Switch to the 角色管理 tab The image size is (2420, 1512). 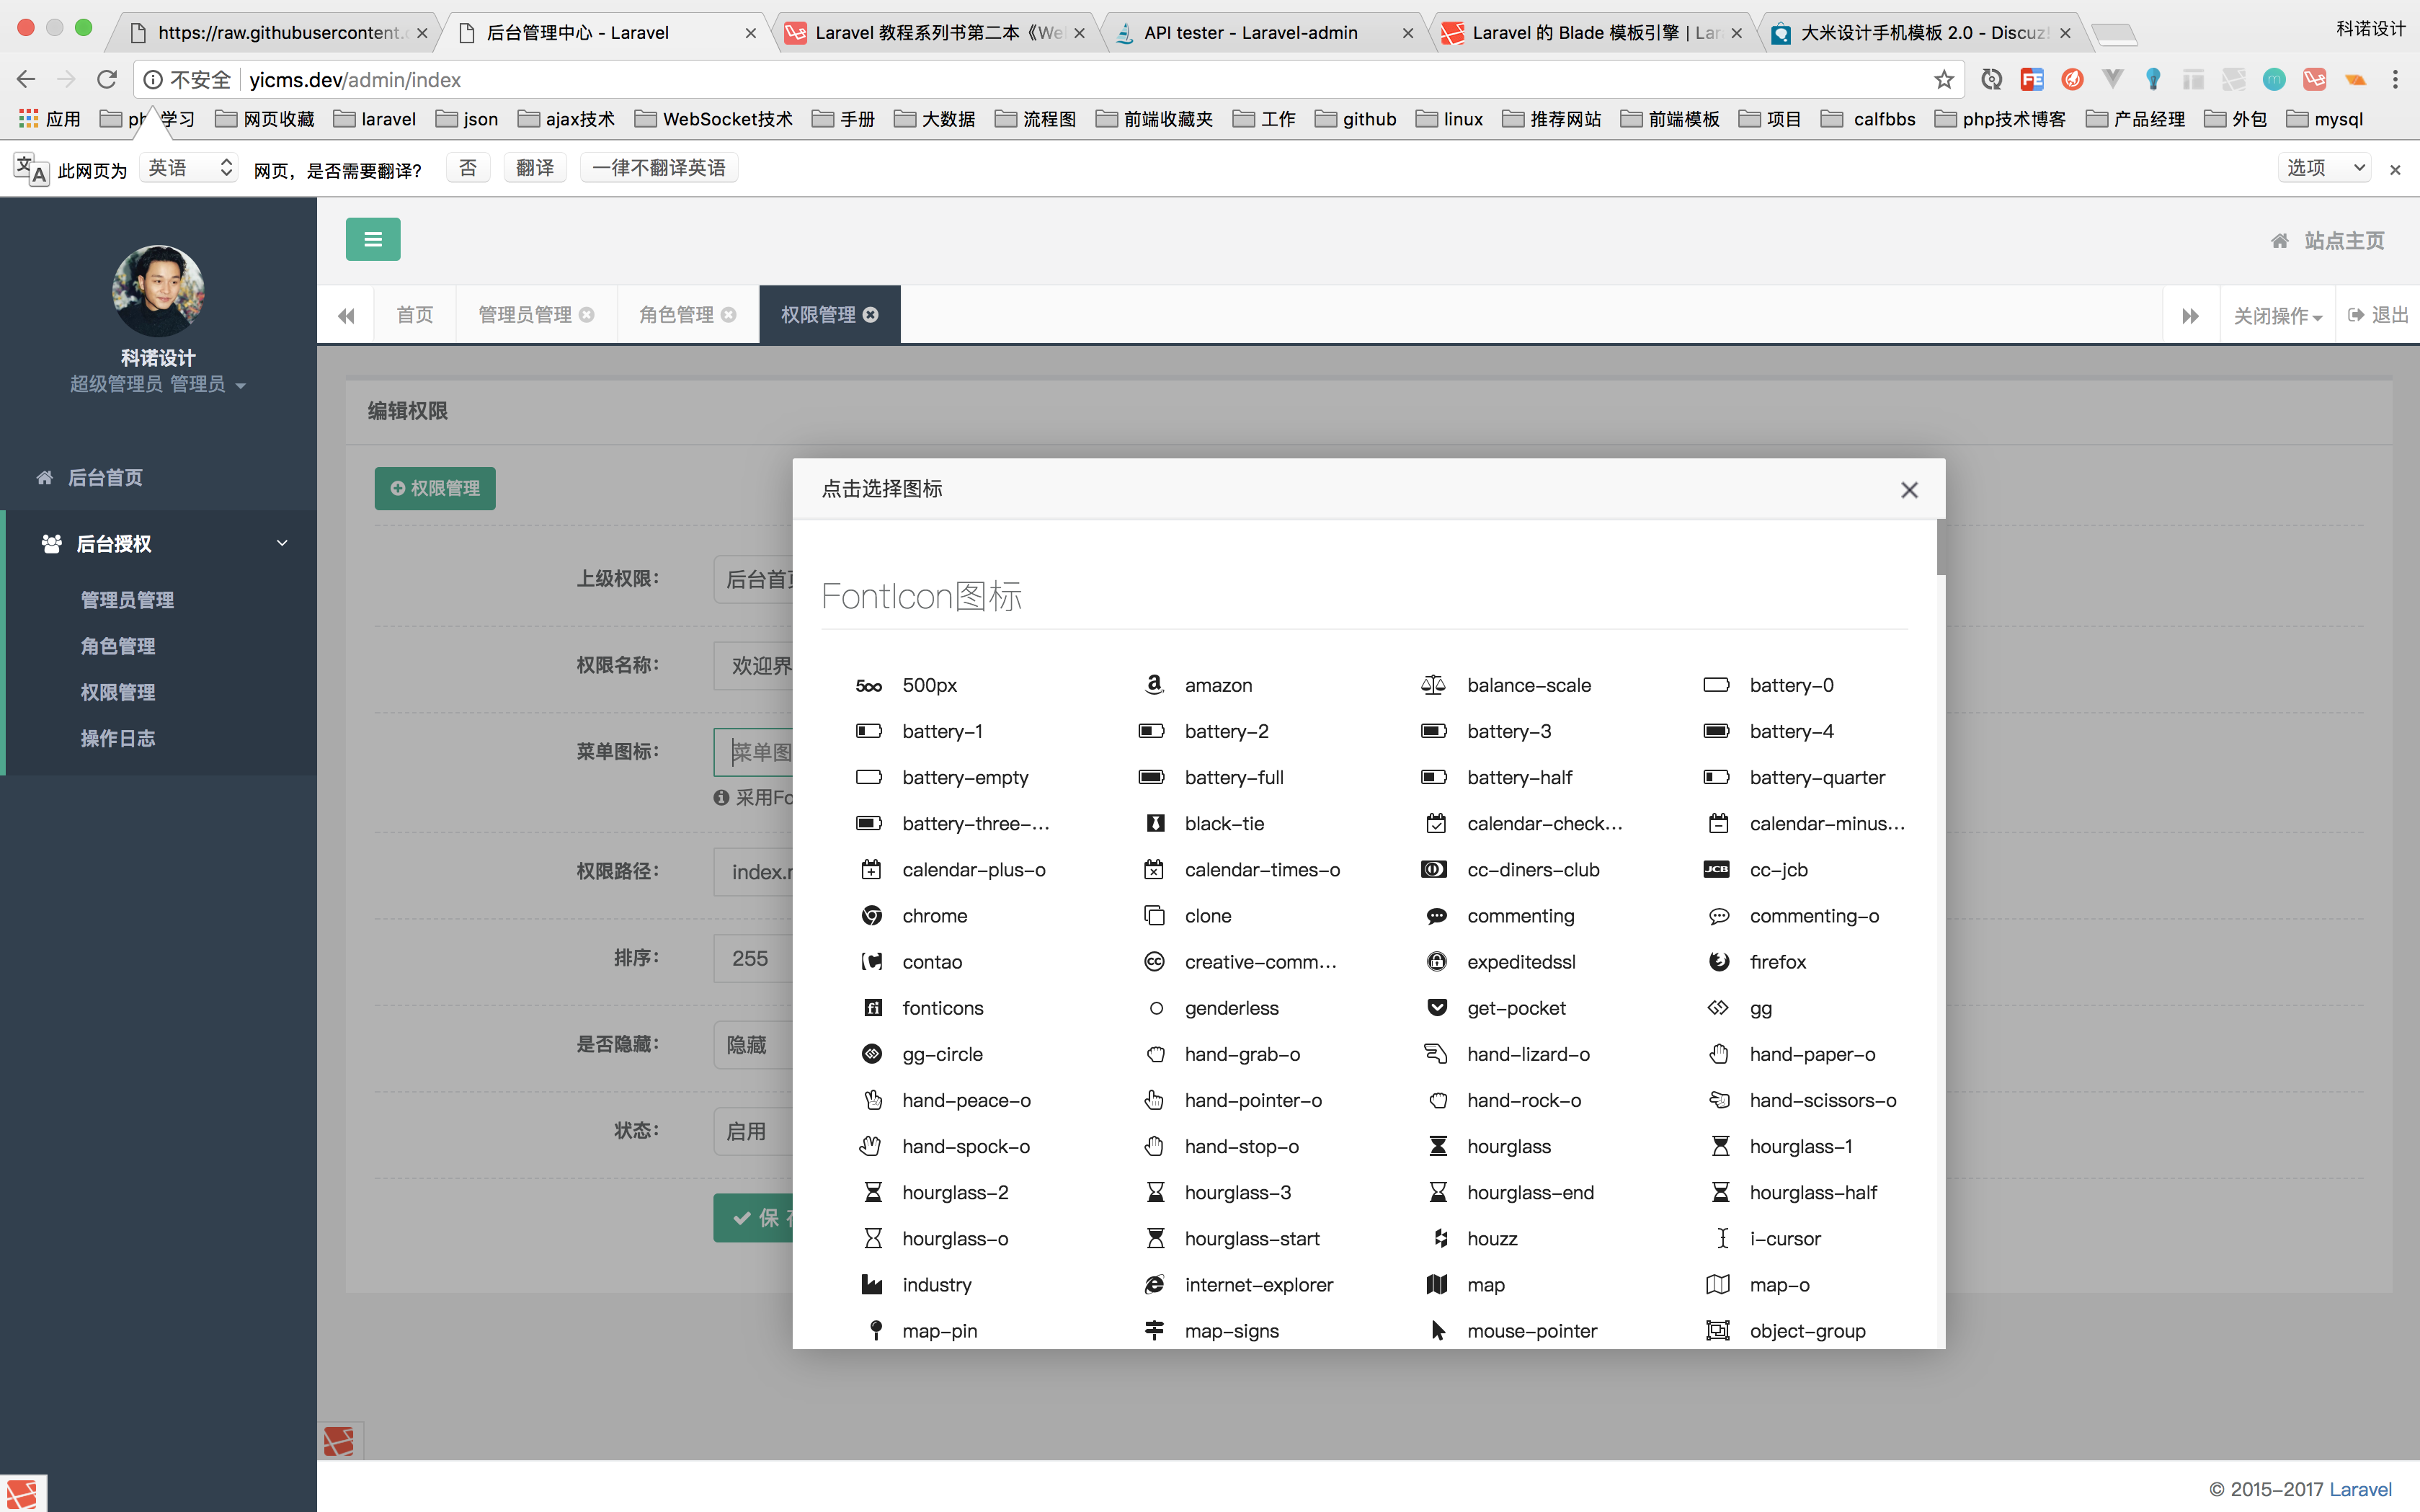(x=677, y=315)
